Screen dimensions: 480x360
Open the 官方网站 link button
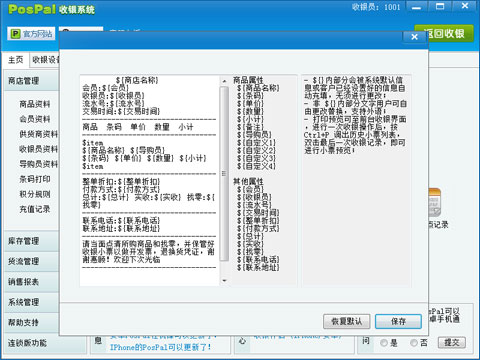[x=31, y=34]
